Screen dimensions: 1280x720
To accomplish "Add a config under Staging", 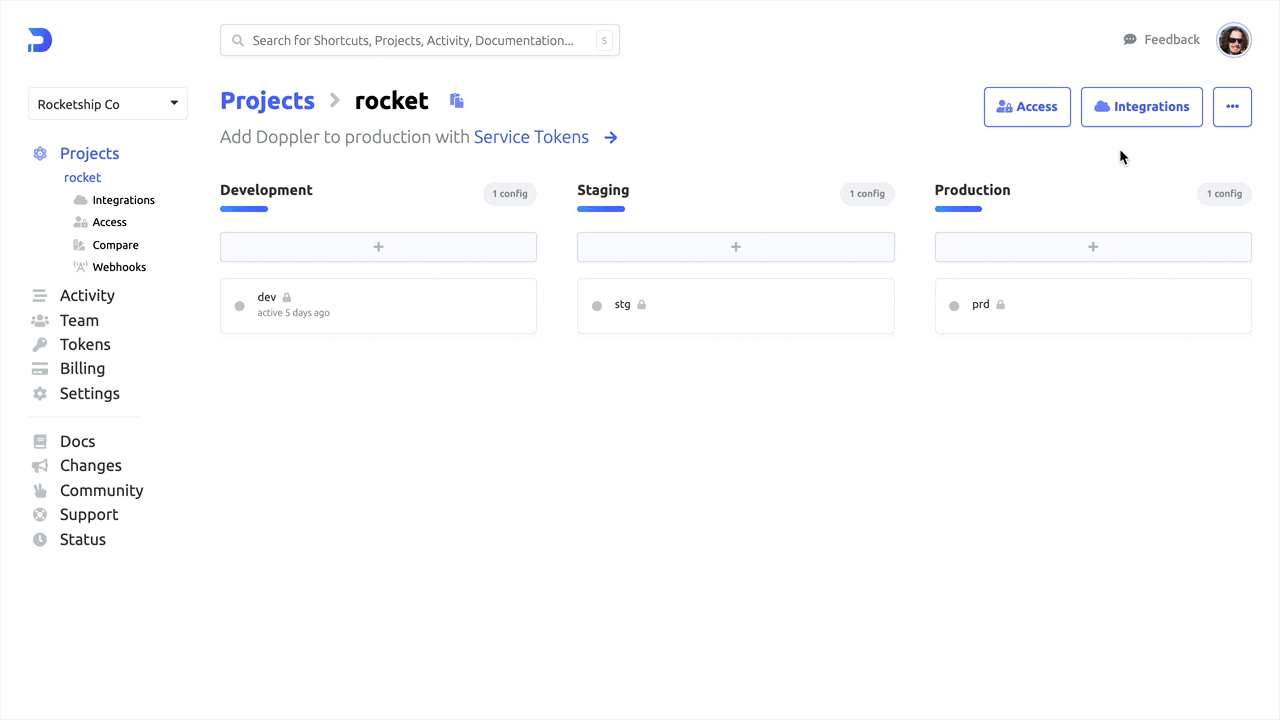I will point(736,247).
